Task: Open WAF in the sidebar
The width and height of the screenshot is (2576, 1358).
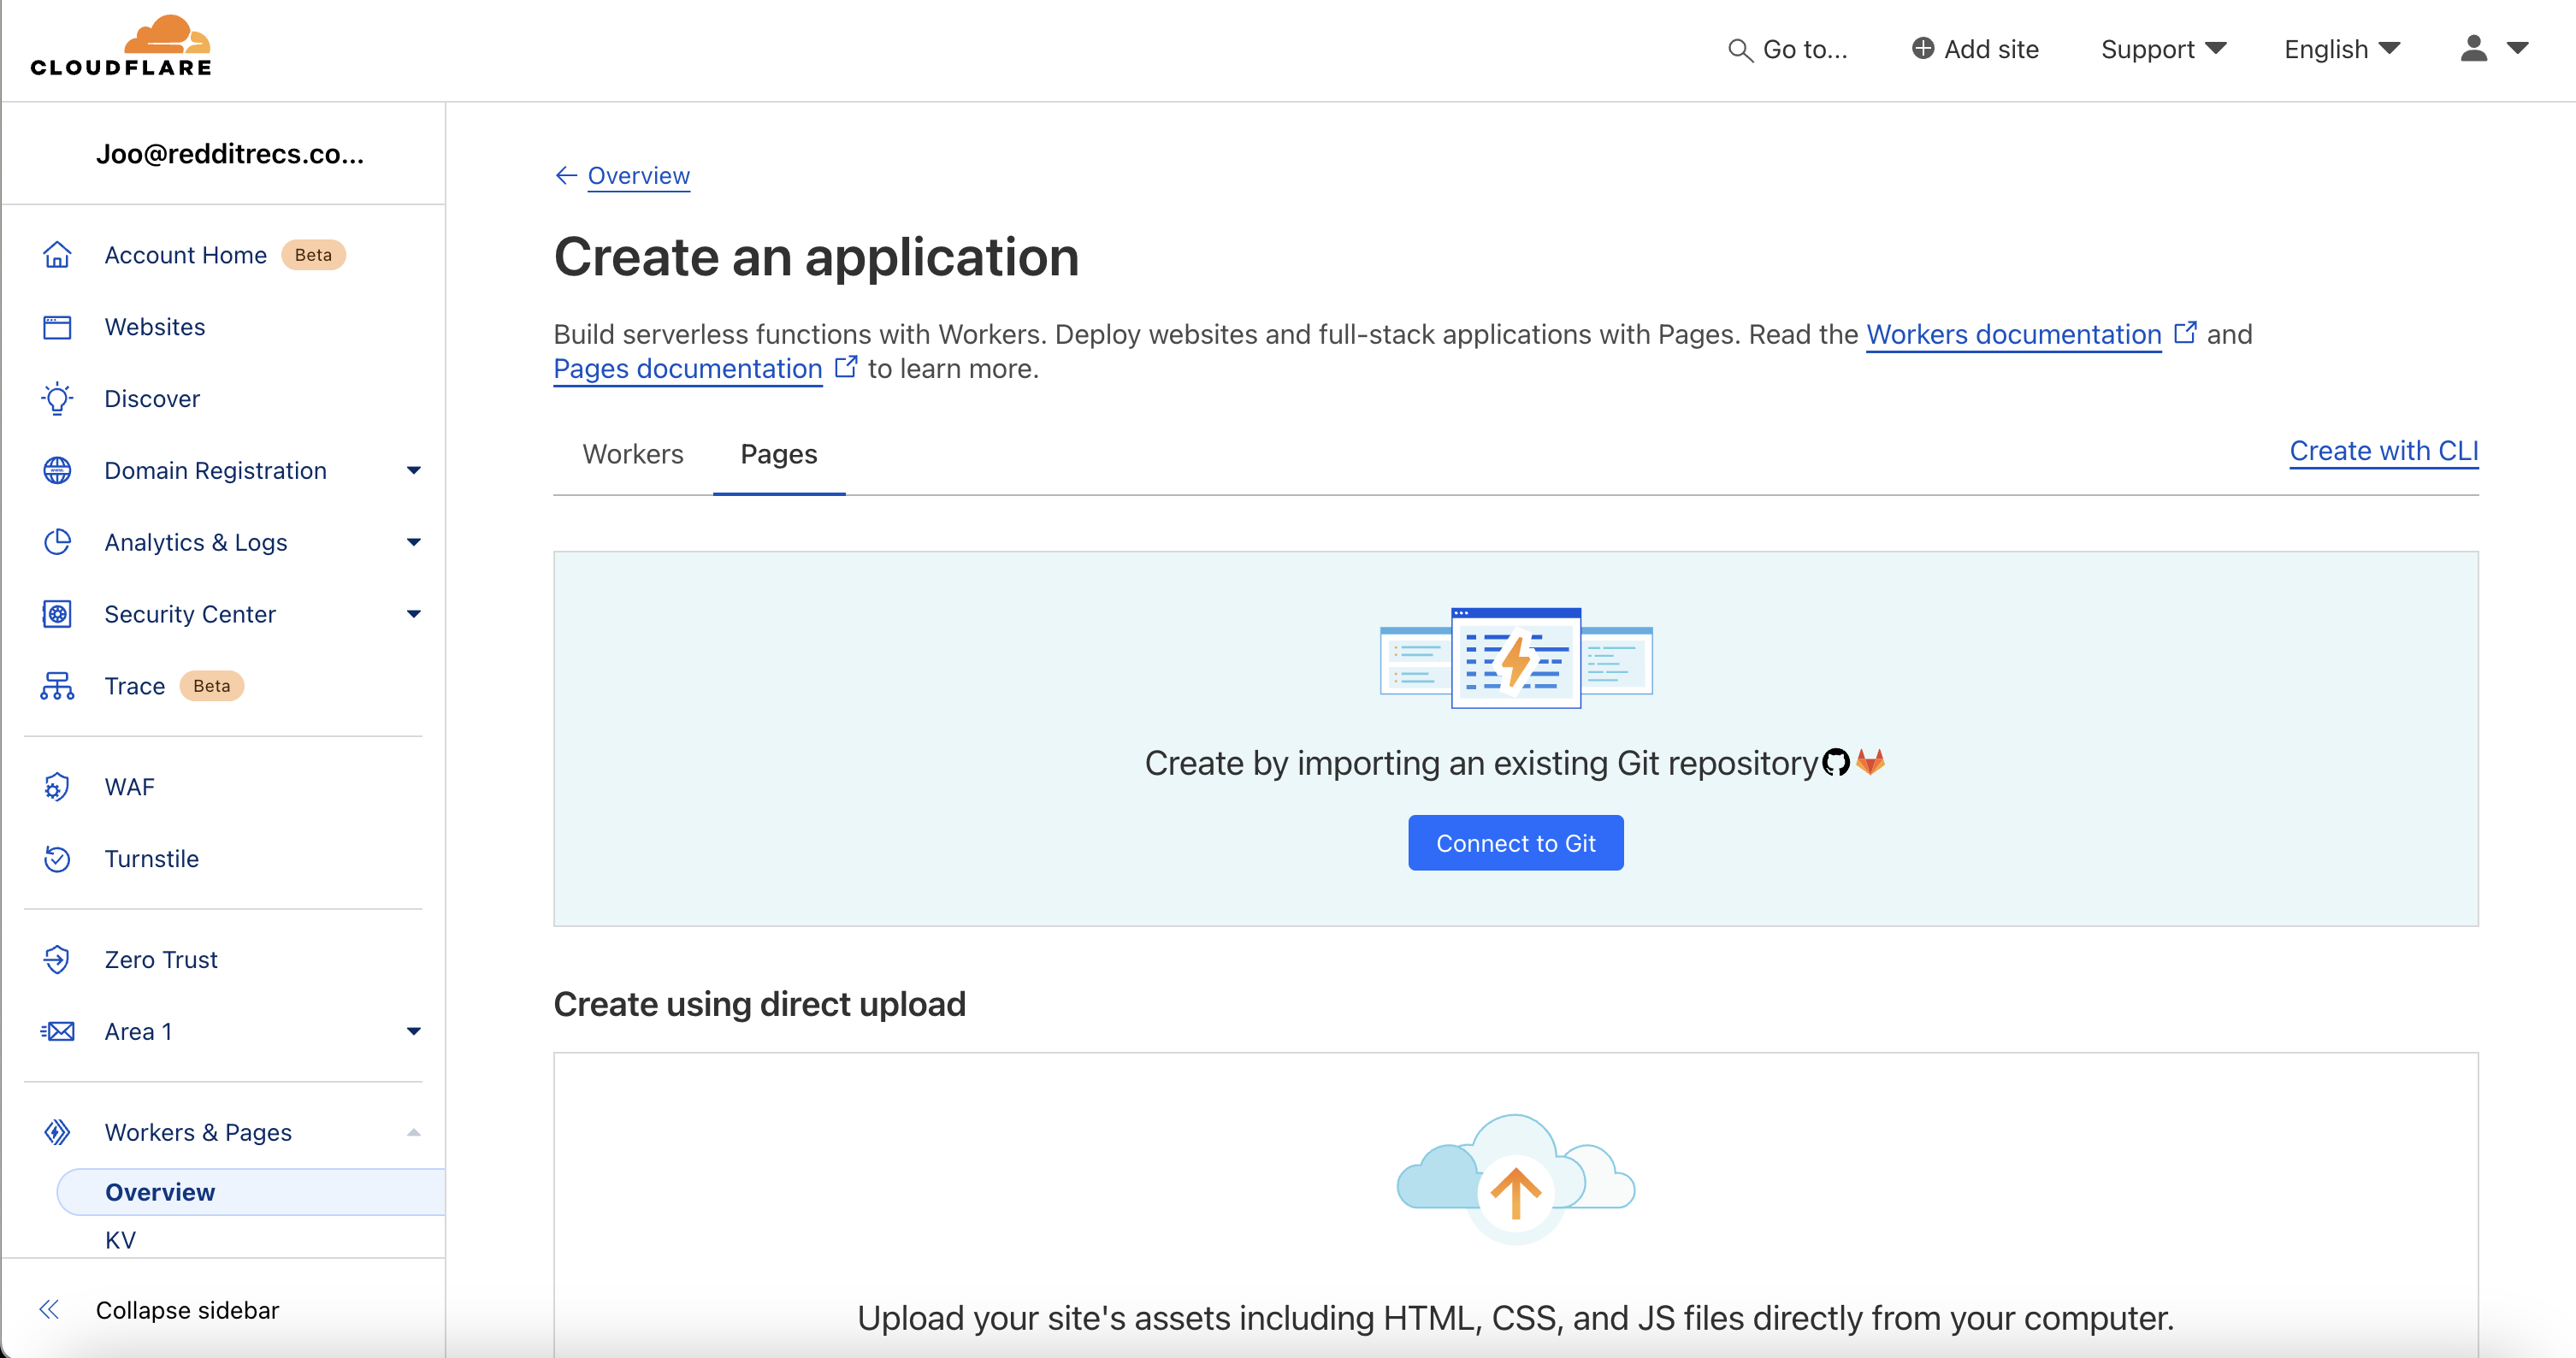Action: coord(129,787)
